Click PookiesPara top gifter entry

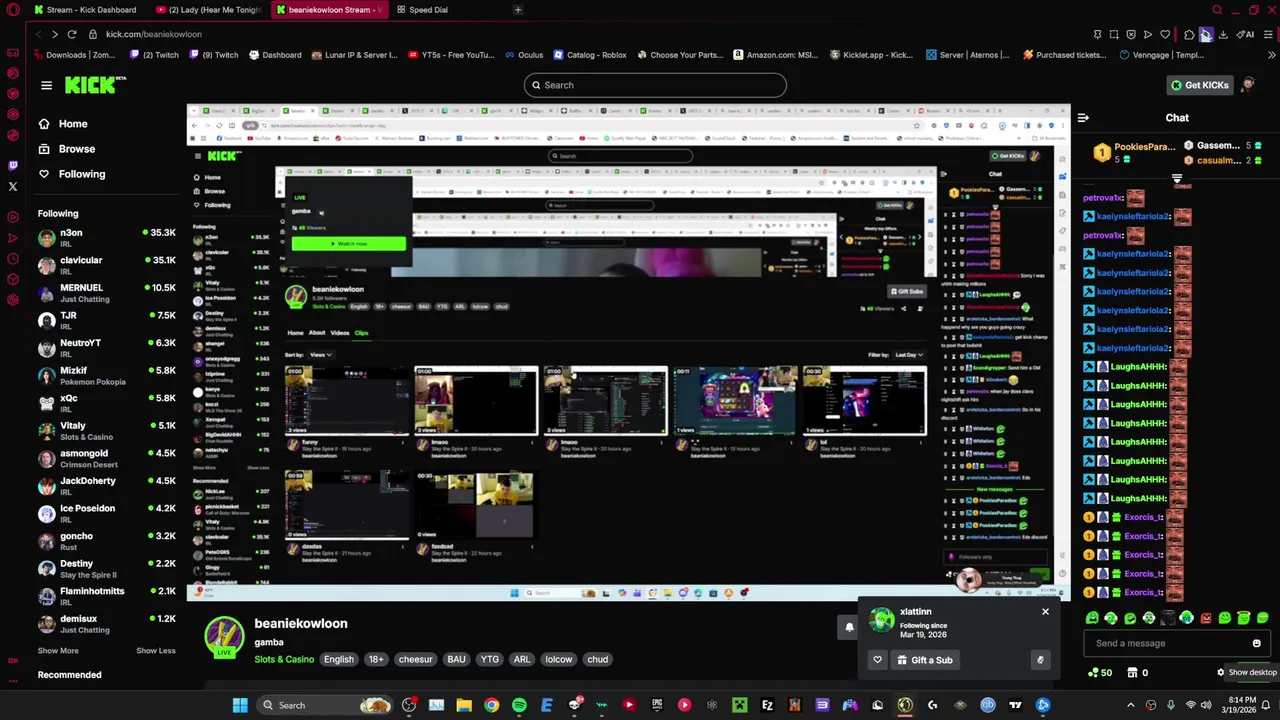coord(1134,152)
